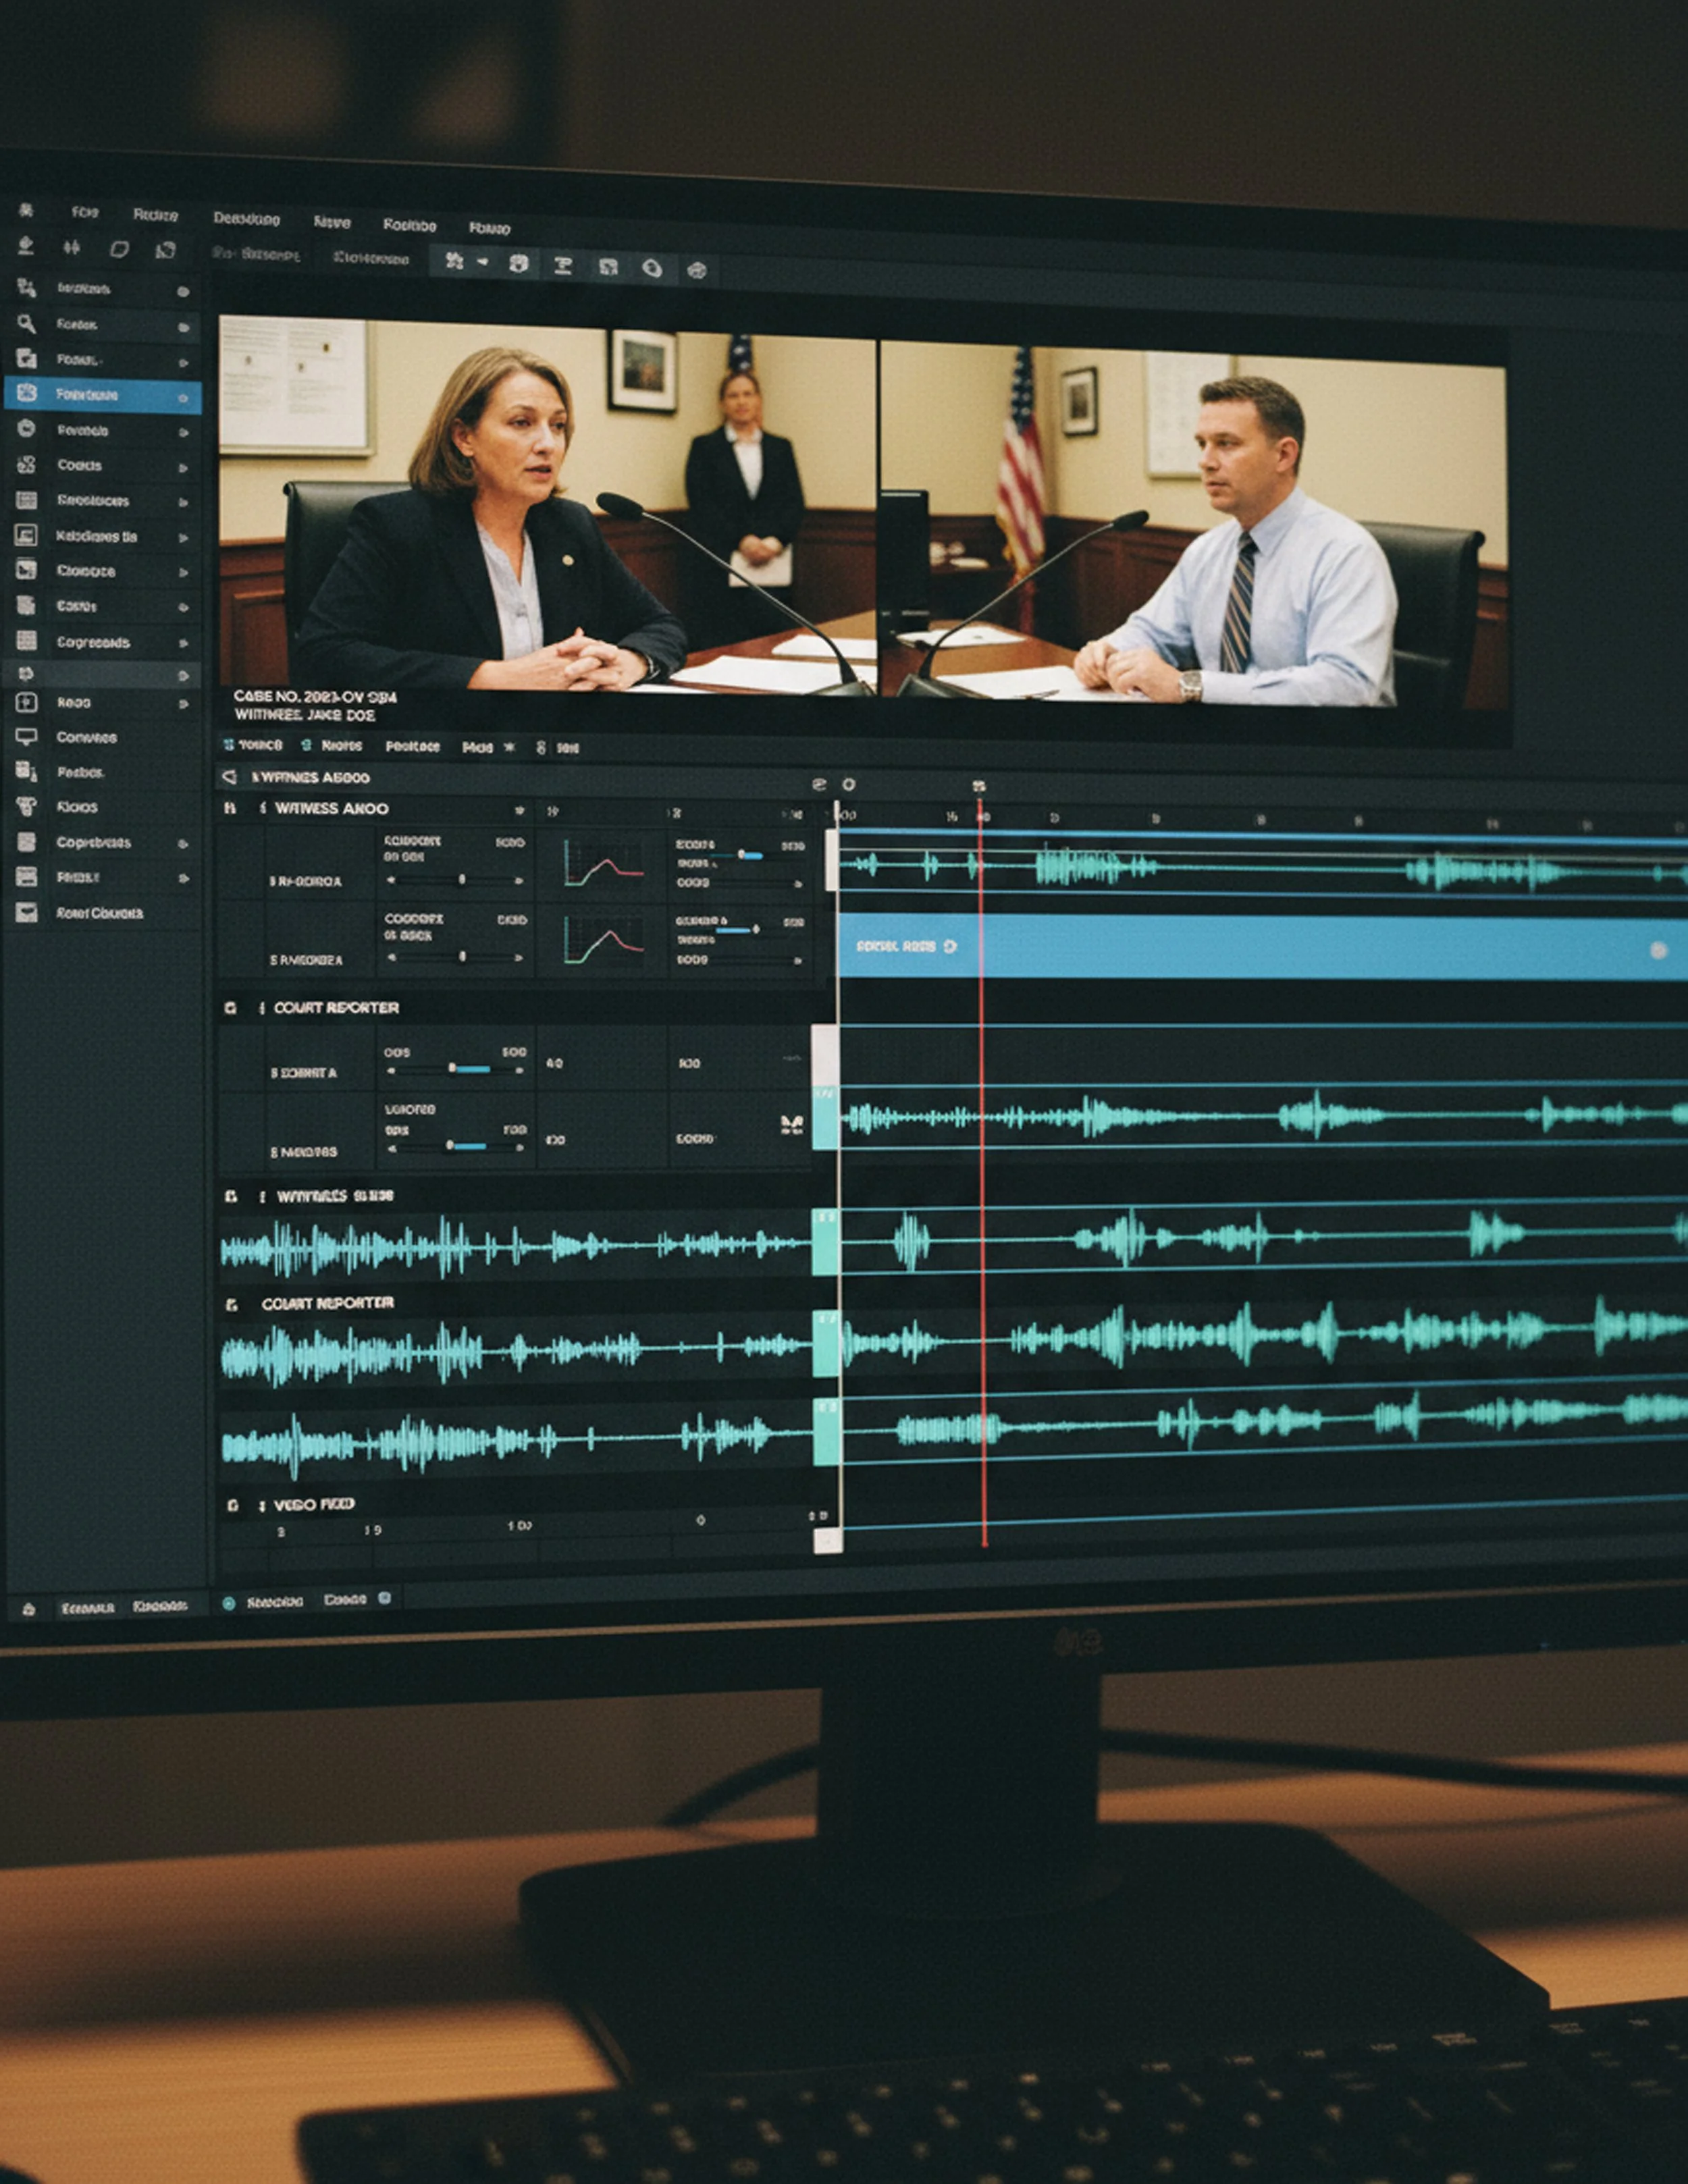Expand the arrow next to the Rooo sidebar item
Viewport: 1688px width, 2184px height.
pos(183,705)
